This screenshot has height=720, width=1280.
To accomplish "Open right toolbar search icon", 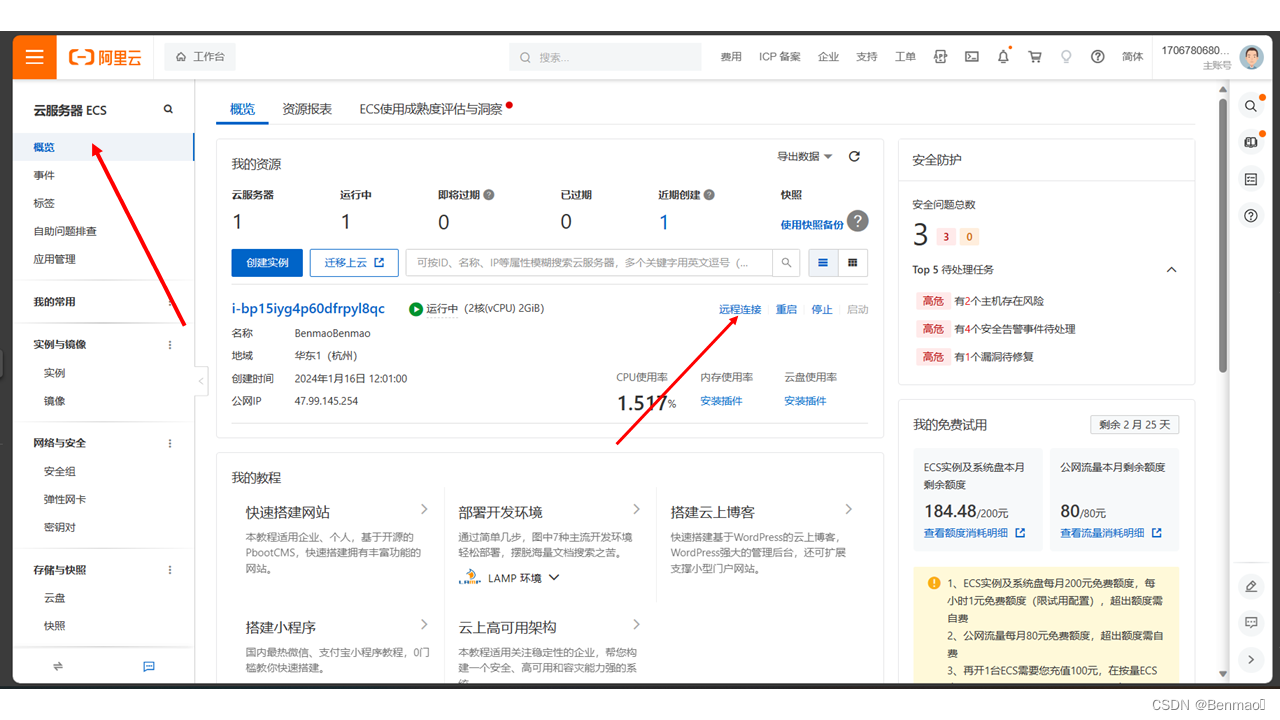I will 1251,105.
